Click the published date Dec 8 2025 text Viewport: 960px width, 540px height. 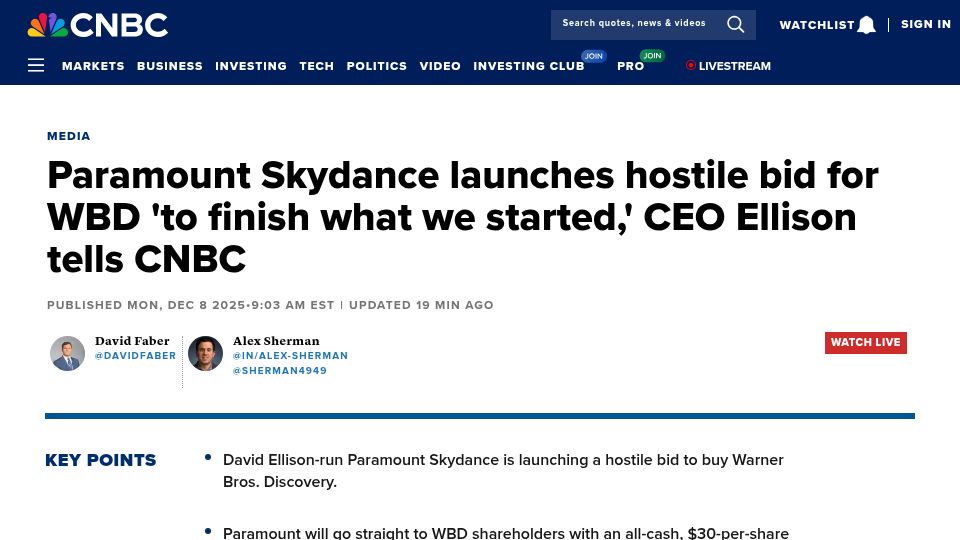(x=191, y=305)
